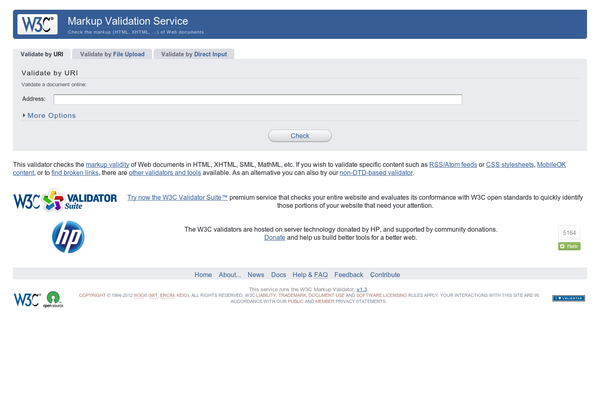
Task: Click the Flattr count box showing 5164
Action: [569, 233]
